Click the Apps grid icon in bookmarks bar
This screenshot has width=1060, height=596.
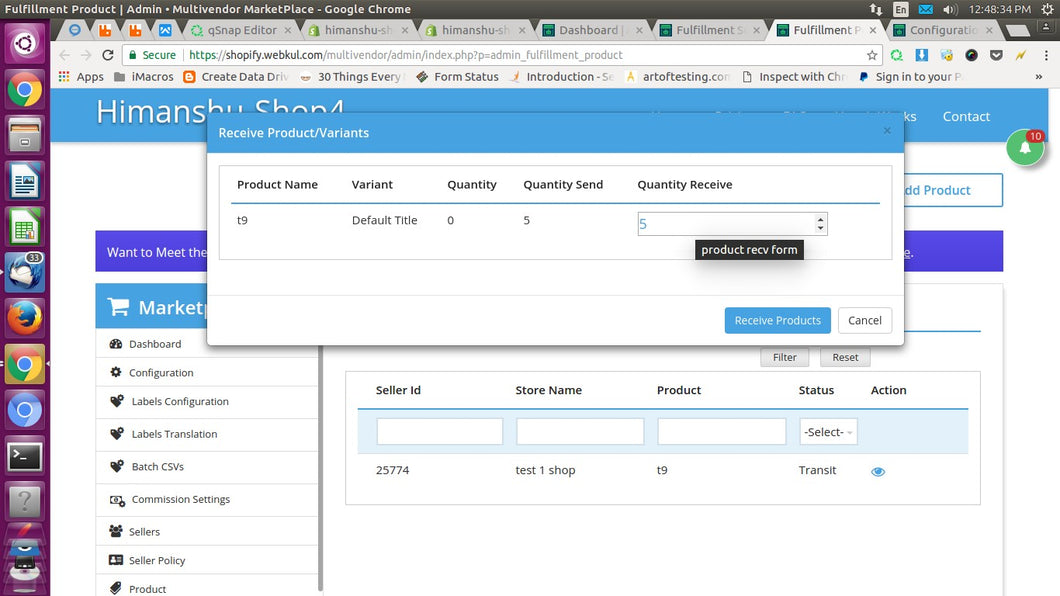point(66,76)
